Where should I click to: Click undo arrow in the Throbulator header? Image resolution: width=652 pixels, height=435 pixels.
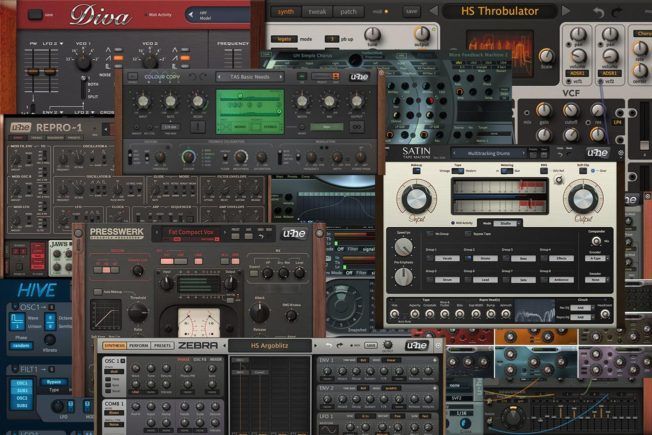[x=598, y=12]
